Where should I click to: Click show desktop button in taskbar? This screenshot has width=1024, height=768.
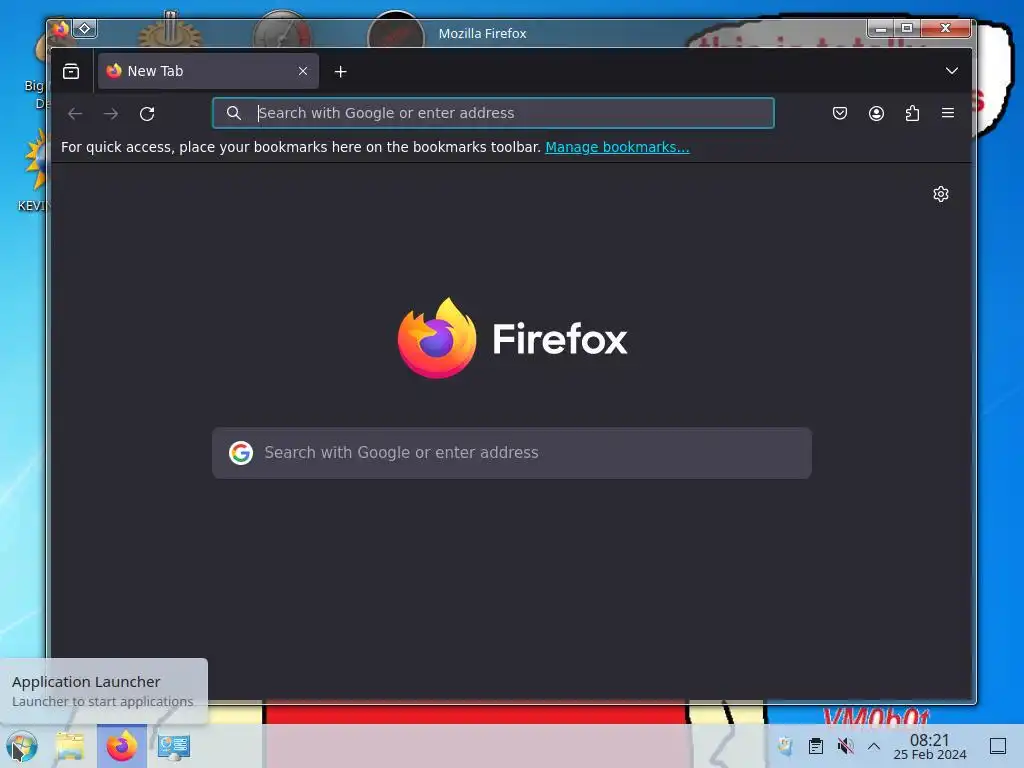[998, 746]
